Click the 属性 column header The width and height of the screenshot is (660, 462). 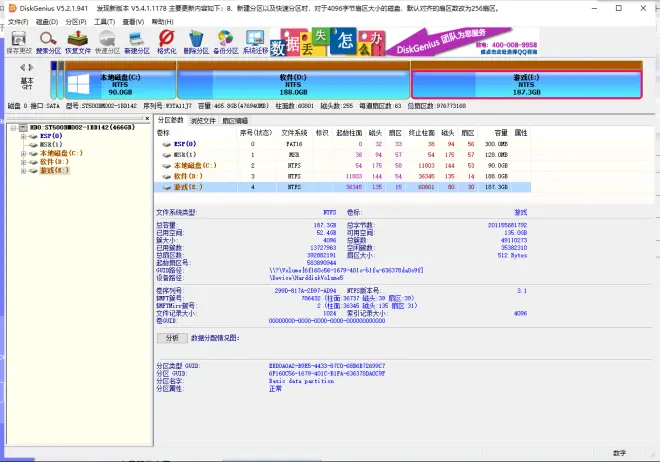click(x=521, y=133)
